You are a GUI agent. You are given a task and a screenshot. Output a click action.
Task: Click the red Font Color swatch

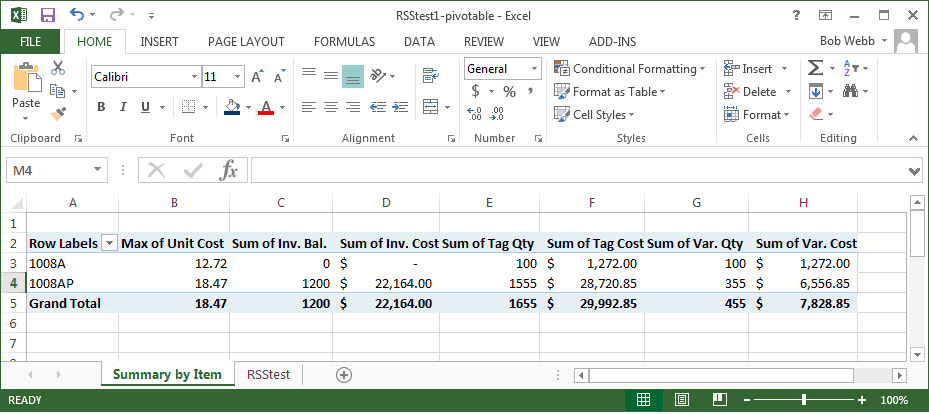tap(266, 107)
